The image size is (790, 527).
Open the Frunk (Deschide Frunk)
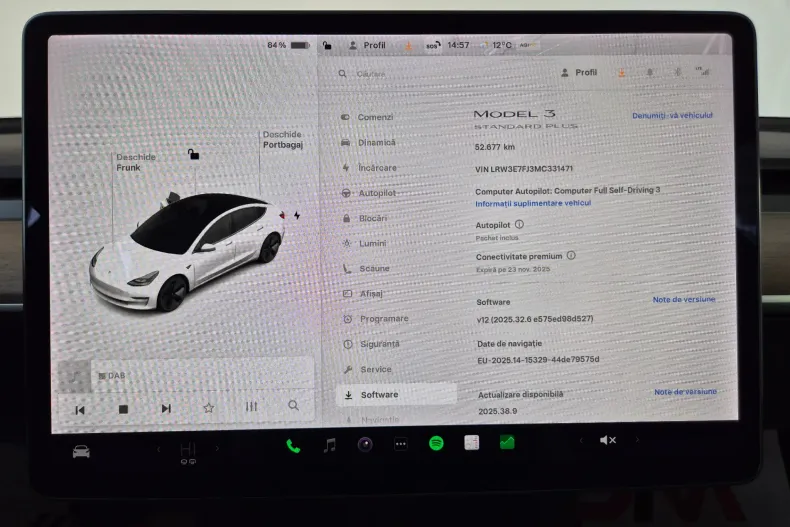pyautogui.click(x=136, y=162)
